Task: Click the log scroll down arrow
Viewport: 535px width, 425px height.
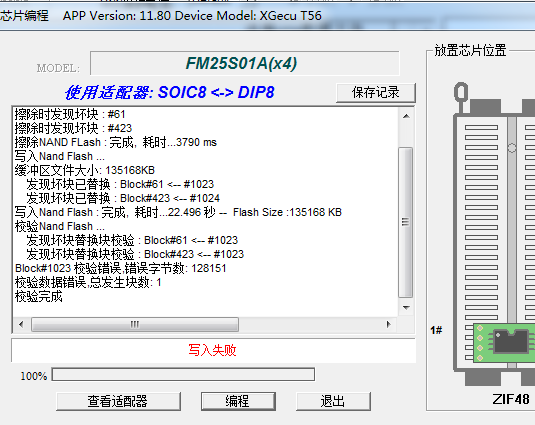Action: coord(406,307)
